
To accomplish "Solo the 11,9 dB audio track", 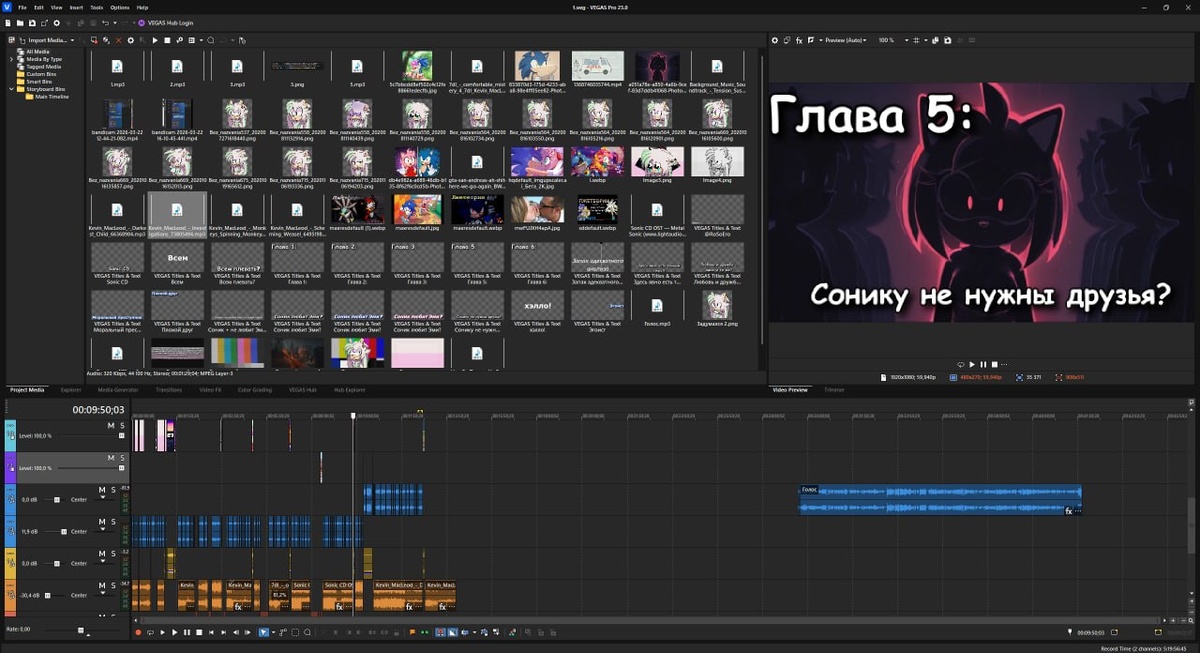I will tap(113, 522).
